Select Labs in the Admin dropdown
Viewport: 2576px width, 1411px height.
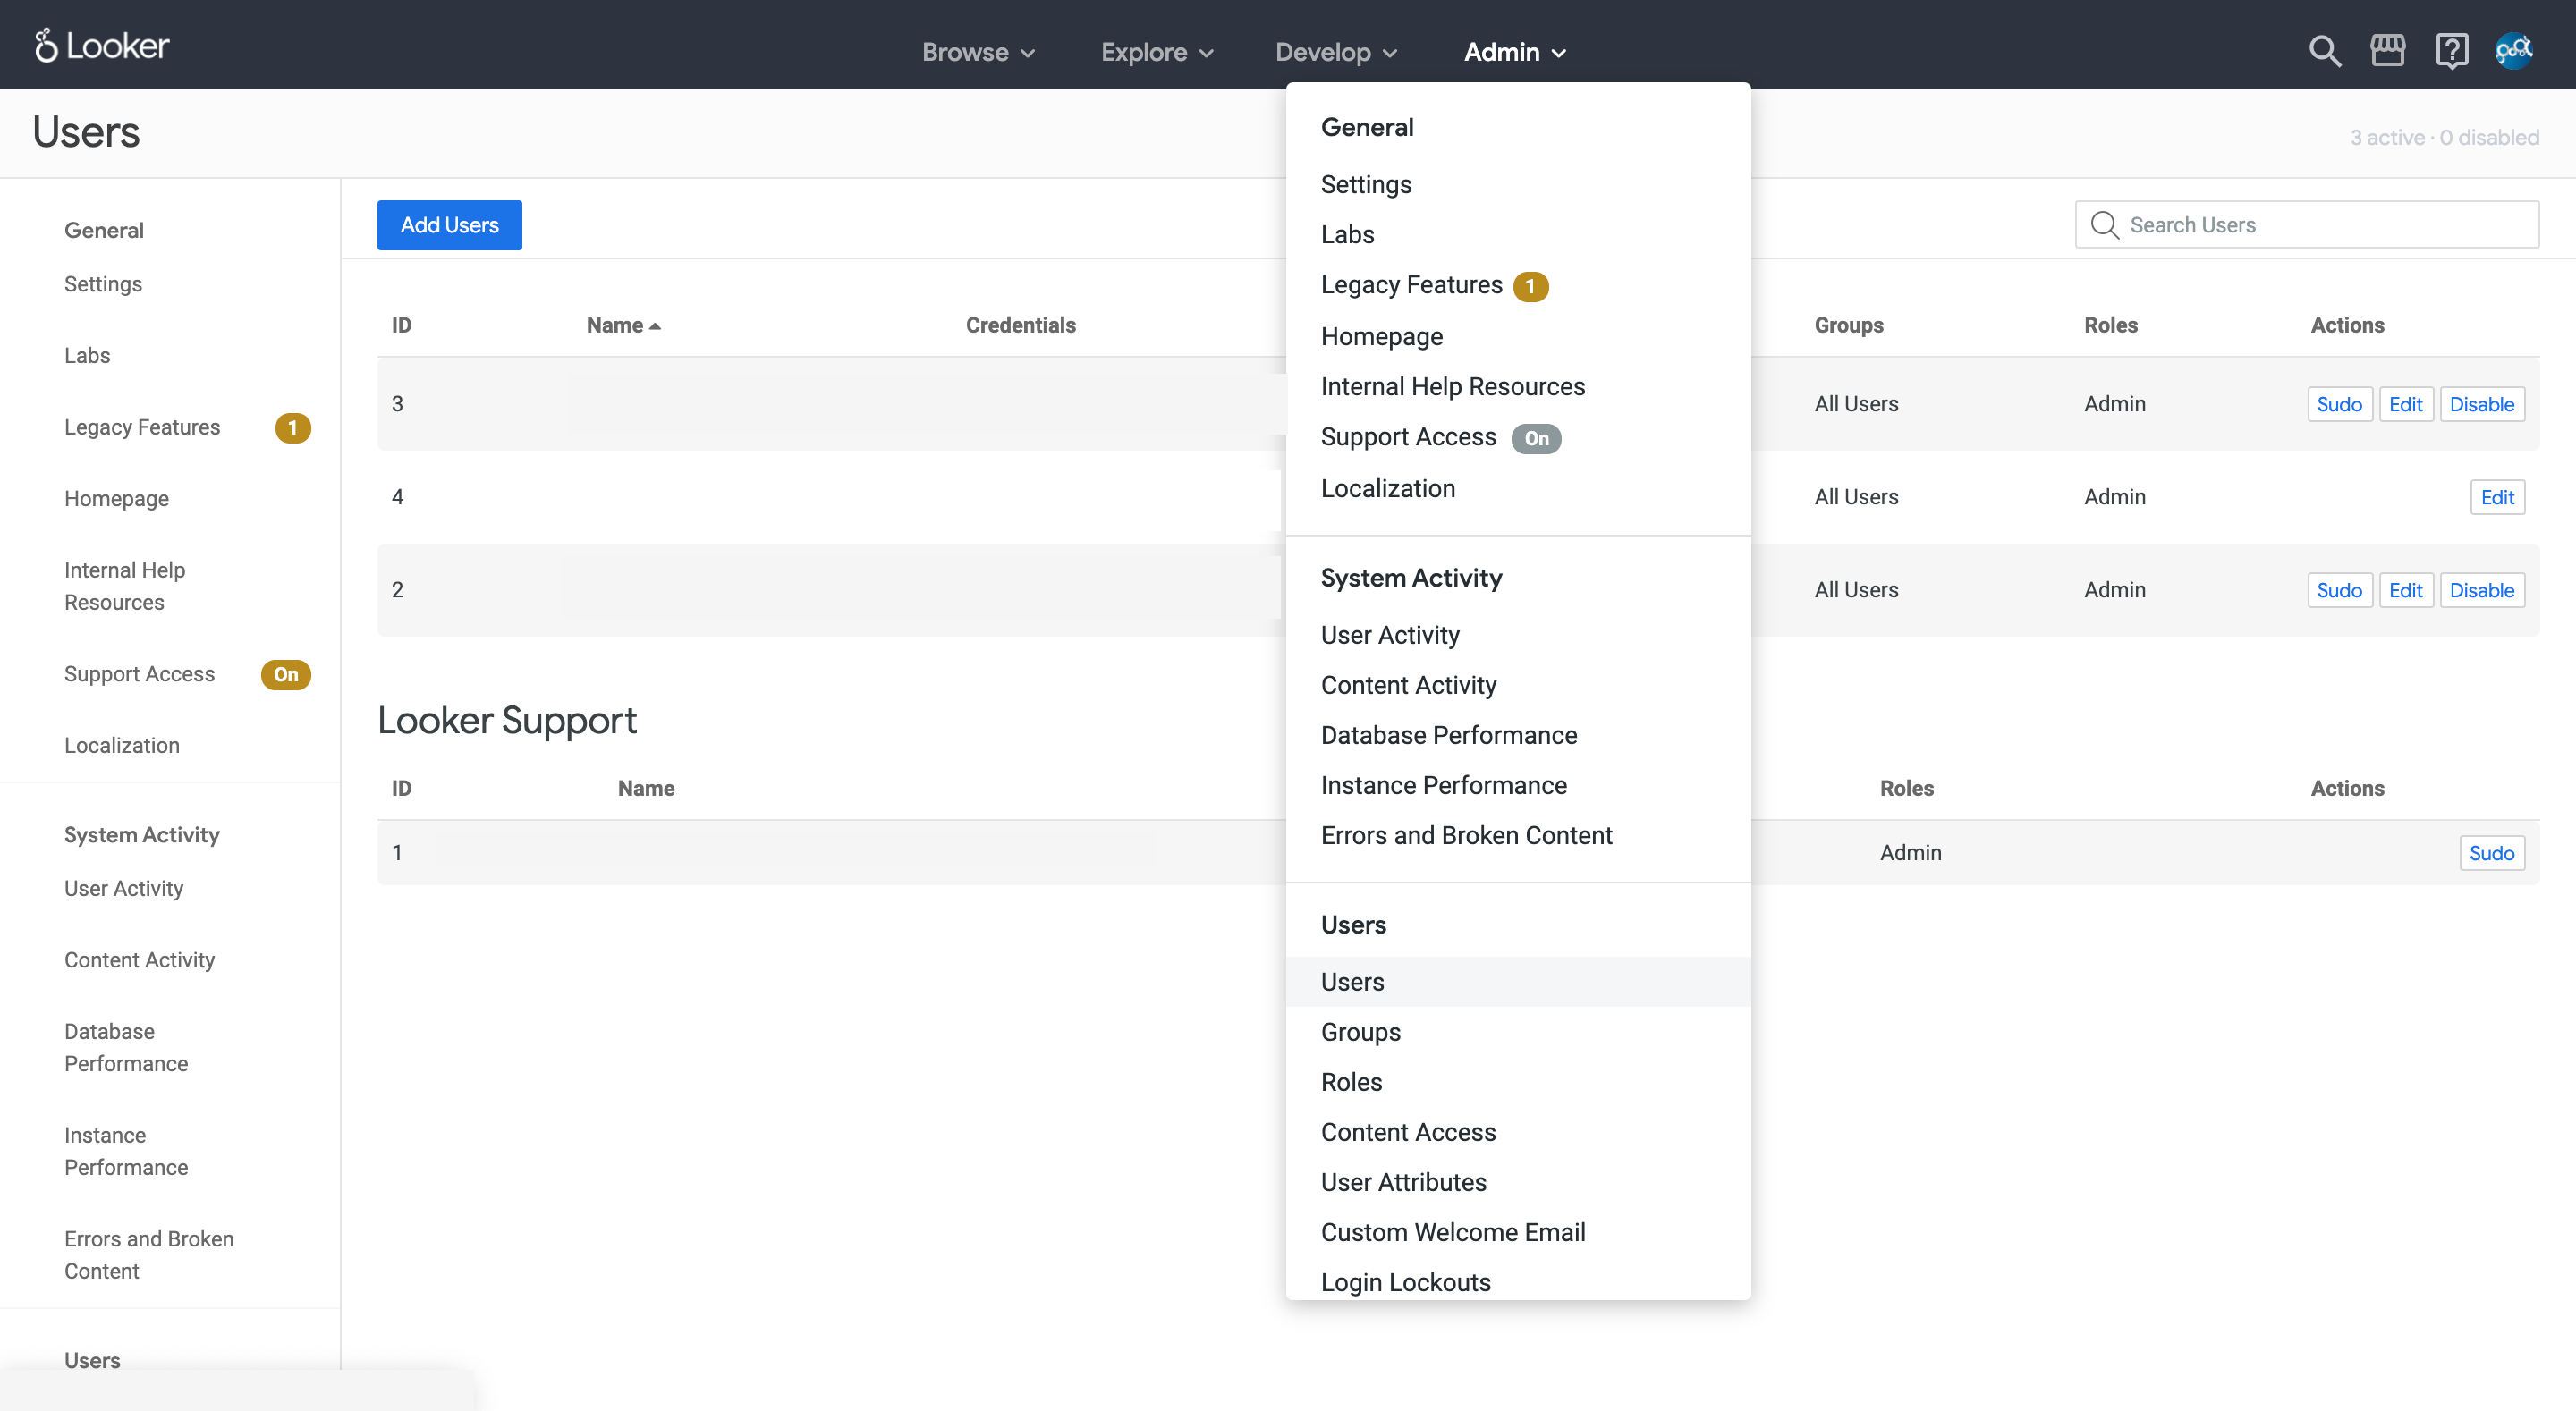1347,235
